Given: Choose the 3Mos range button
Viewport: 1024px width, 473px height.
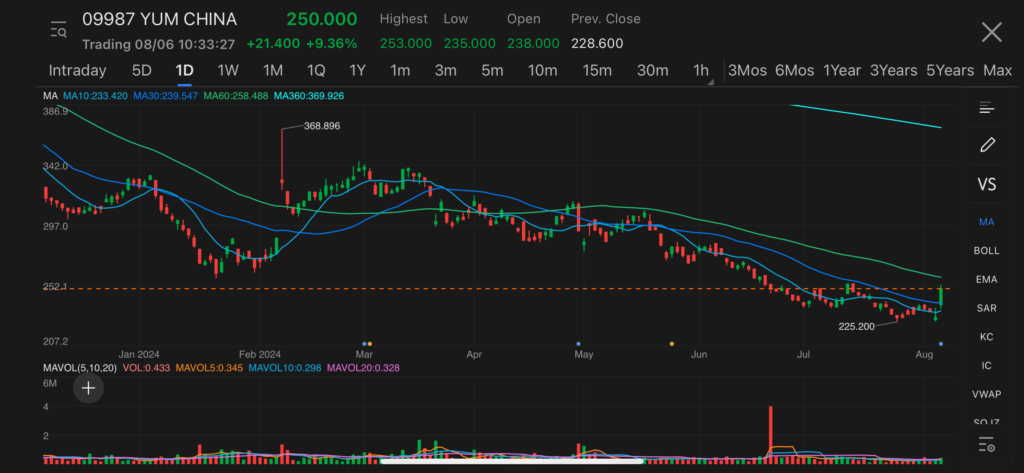Looking at the screenshot, I should coord(747,70).
